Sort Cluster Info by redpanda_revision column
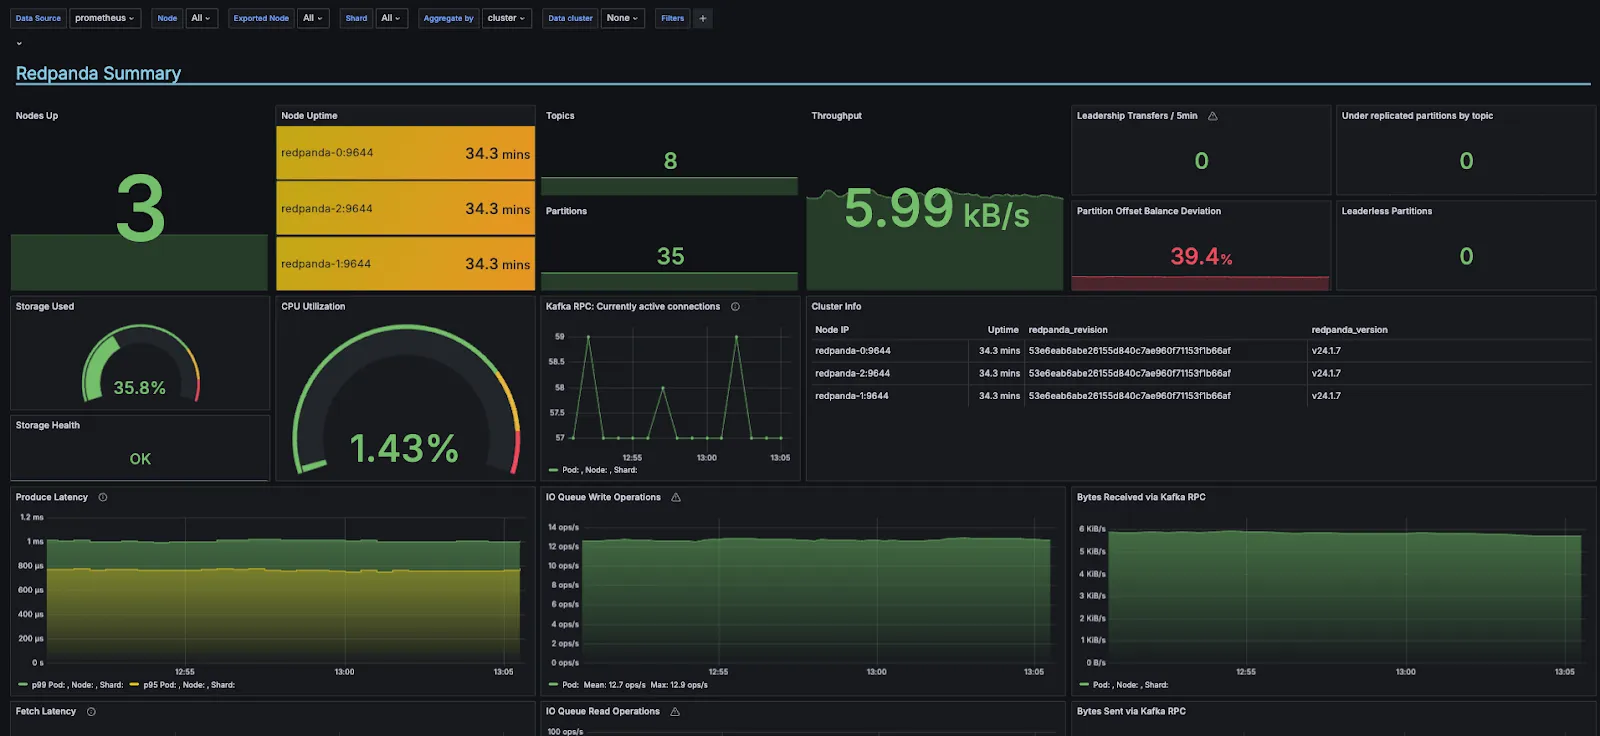The width and height of the screenshot is (1600, 736). pos(1068,330)
